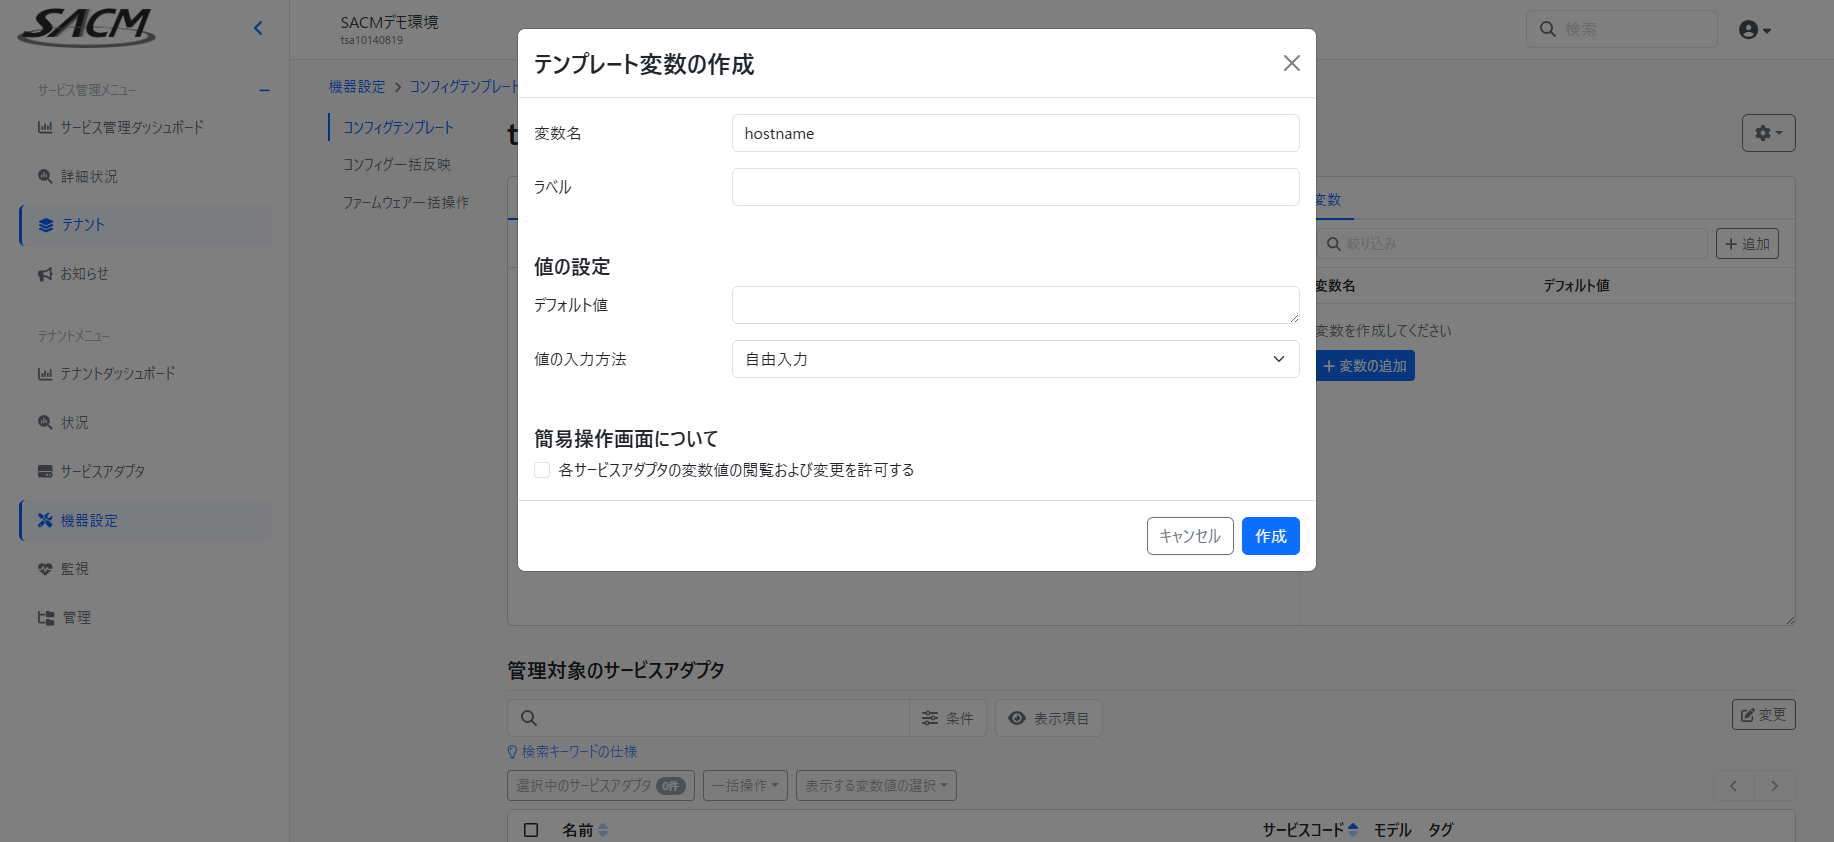The width and height of the screenshot is (1834, 842).
Task: Go to 監視 monitoring item
Action: click(x=74, y=569)
